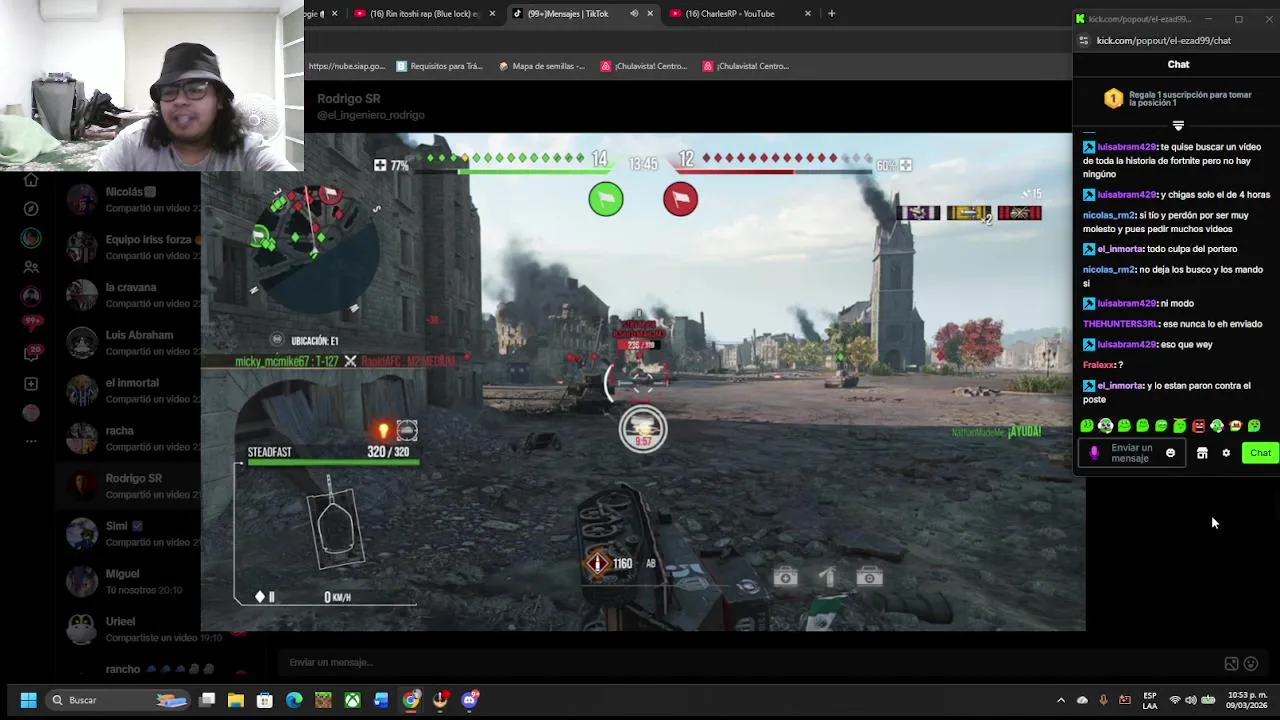Click the taskbar Buscar search box

118,700
